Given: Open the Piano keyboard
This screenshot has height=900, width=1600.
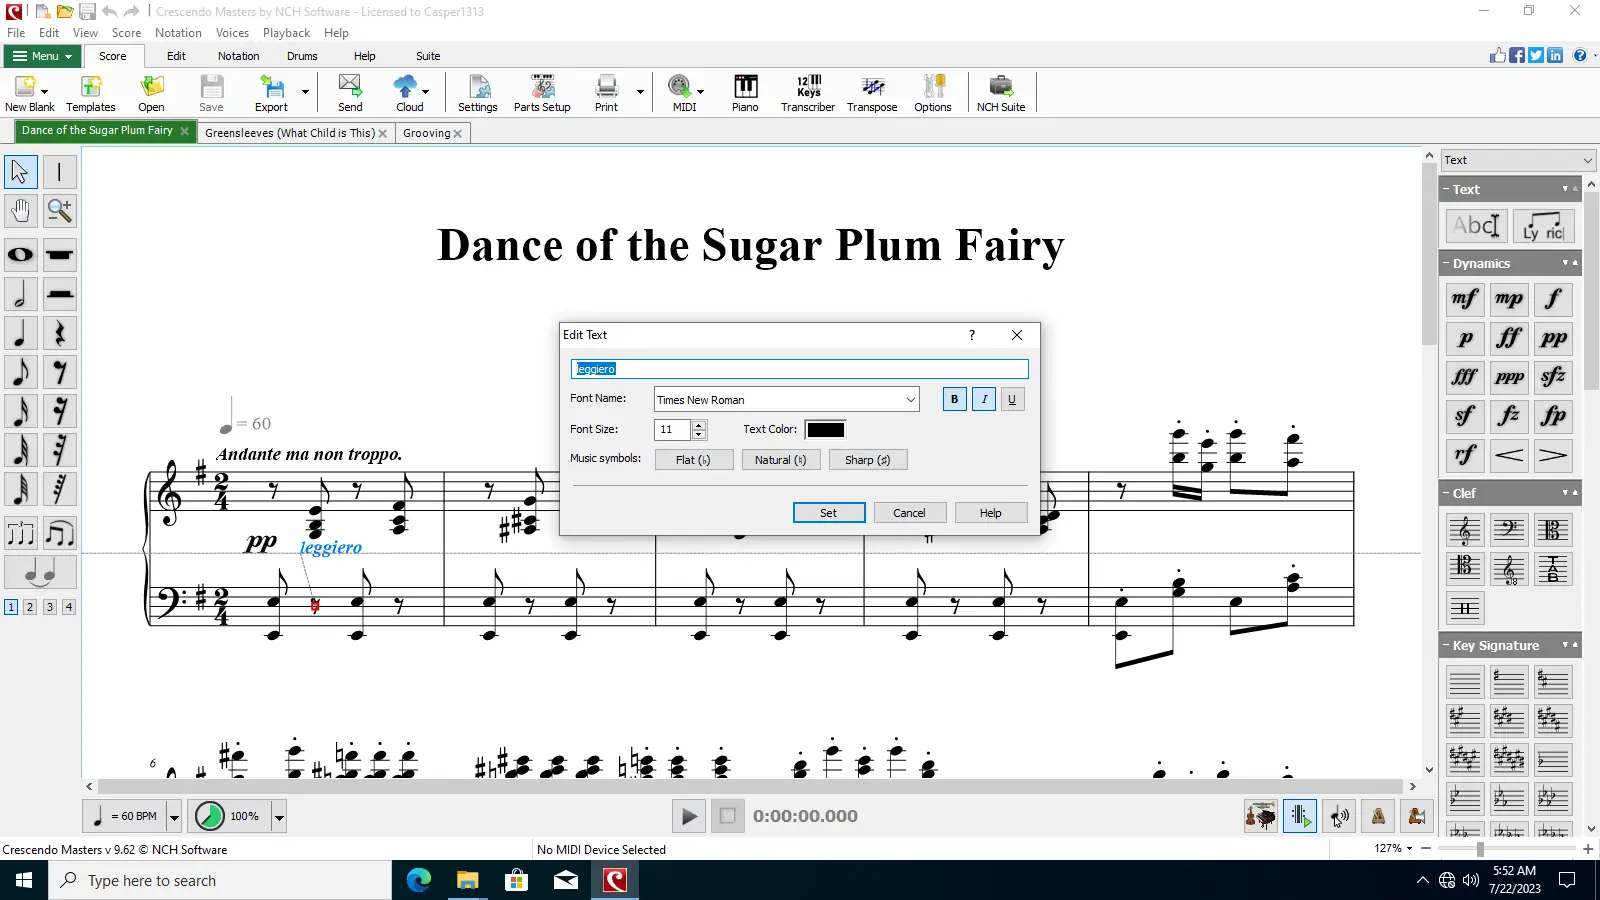Looking at the screenshot, I should (745, 93).
